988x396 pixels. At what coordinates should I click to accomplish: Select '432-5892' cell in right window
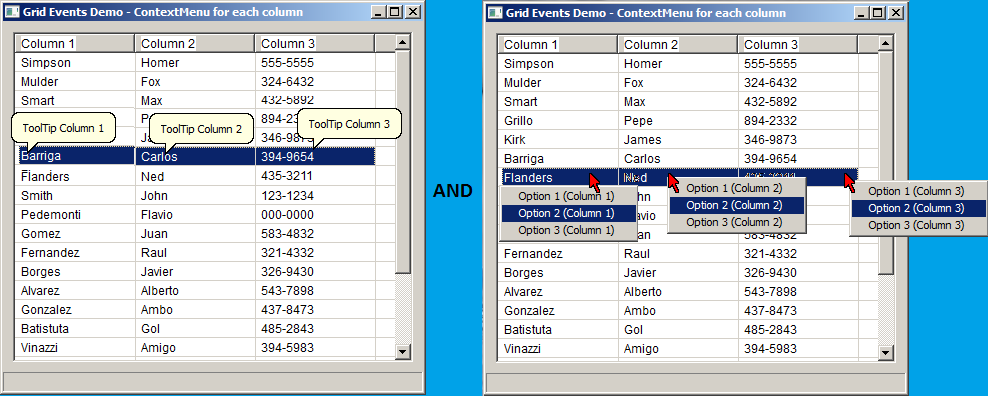point(798,102)
